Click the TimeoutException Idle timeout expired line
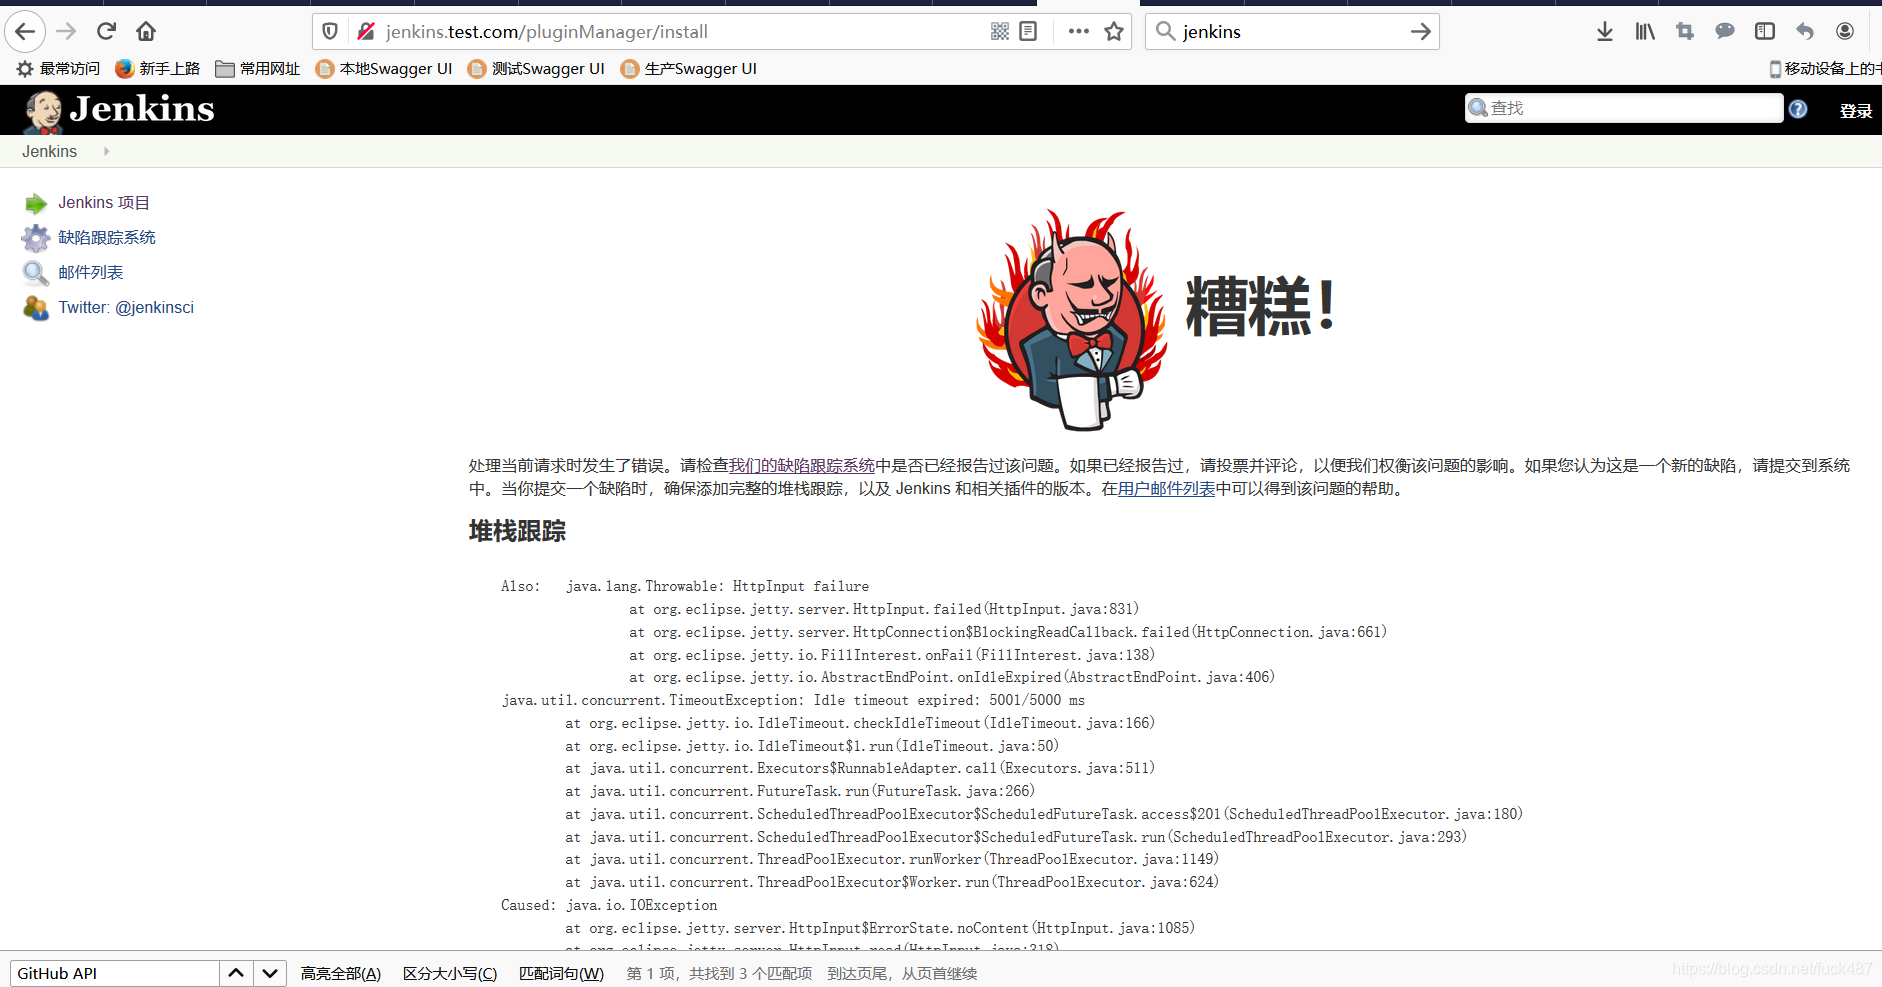 [x=793, y=701]
